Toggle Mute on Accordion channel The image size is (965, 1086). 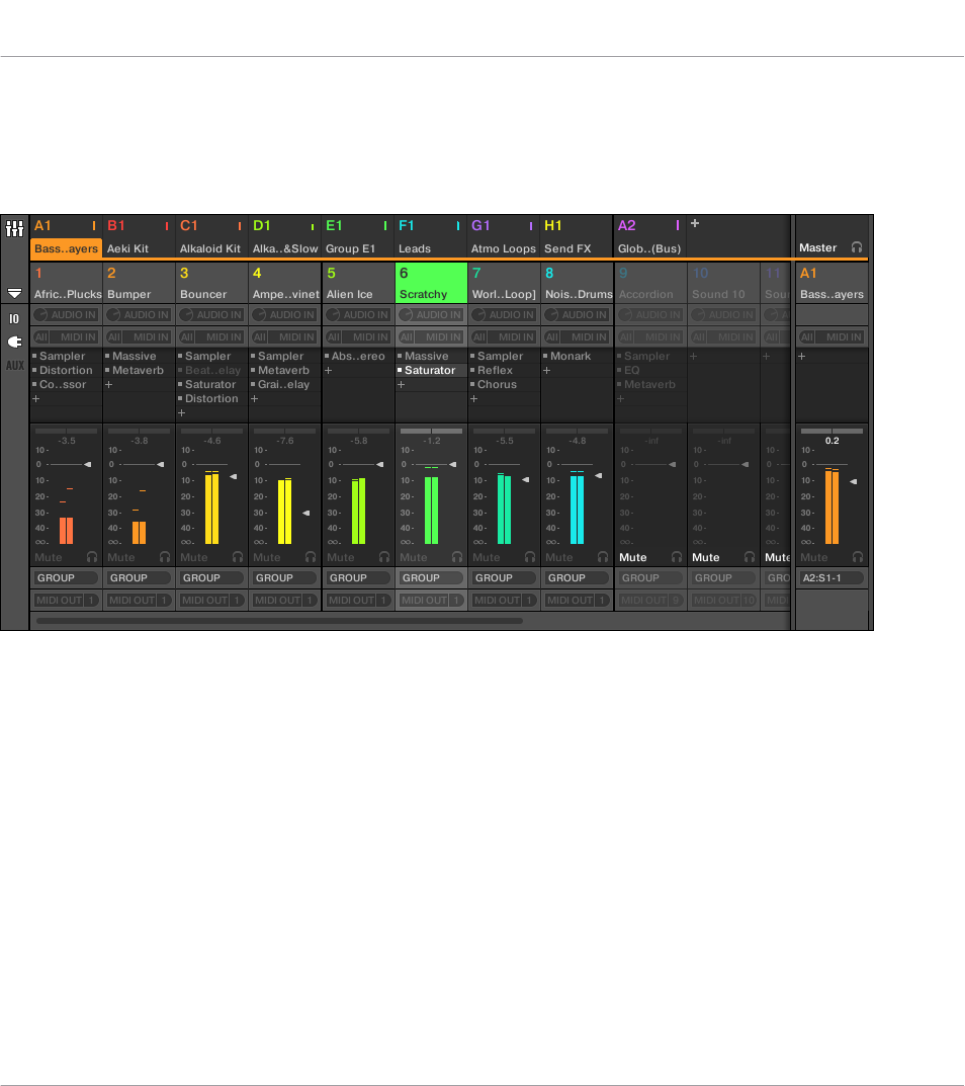632,558
